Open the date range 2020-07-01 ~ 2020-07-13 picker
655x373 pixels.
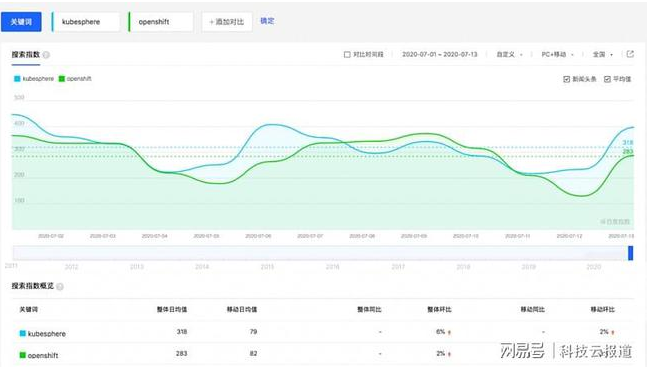[x=439, y=55]
